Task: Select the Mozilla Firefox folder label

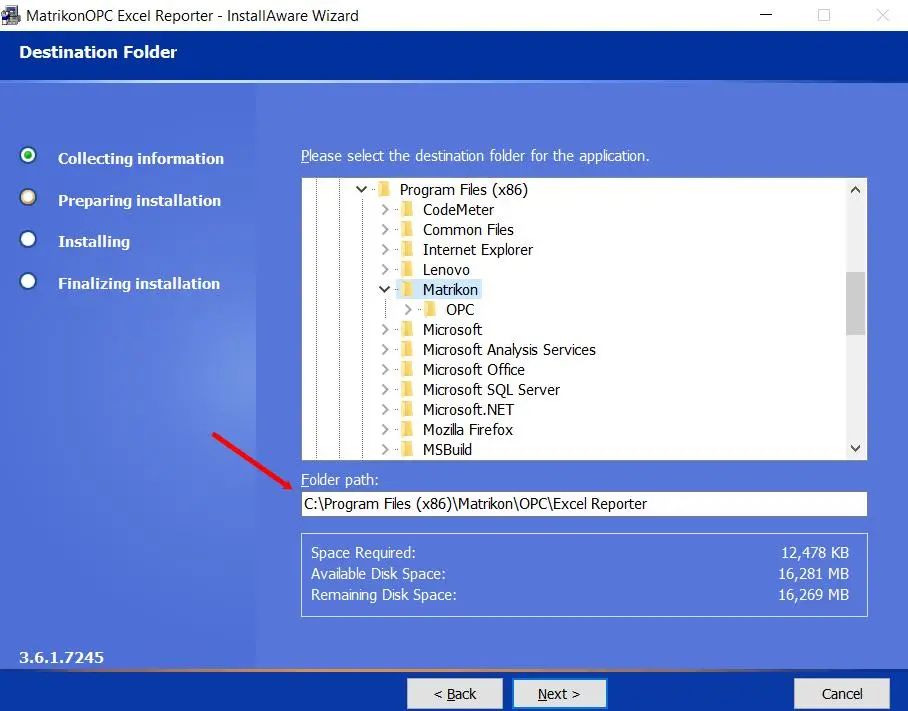Action: point(467,429)
